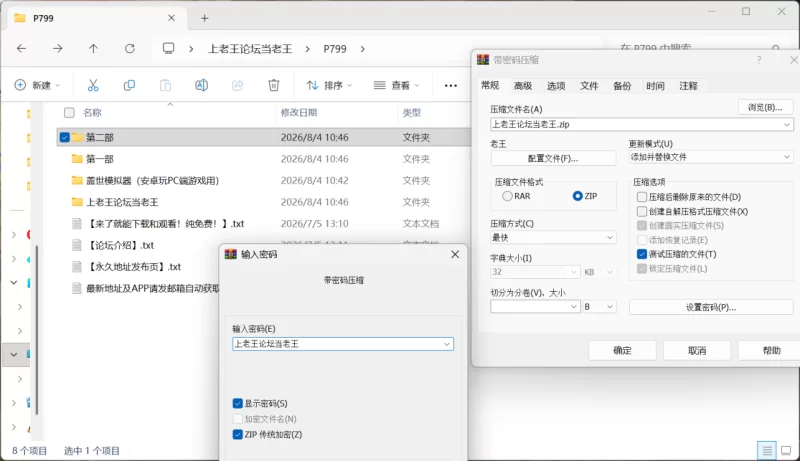Switch to large icons view in status bar
Screen dimensions: 800x461
click(786, 450)
